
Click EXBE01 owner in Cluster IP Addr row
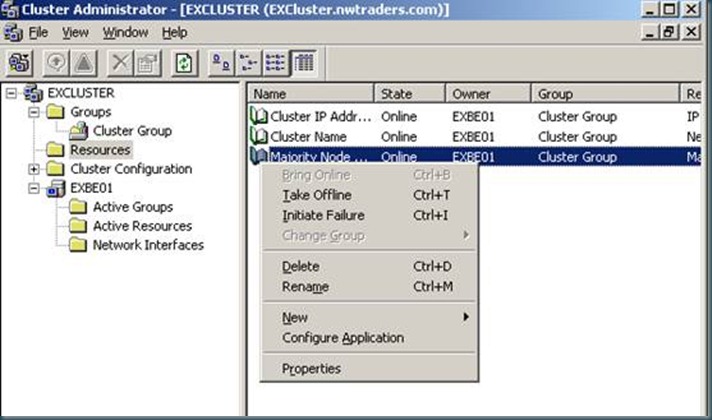[473, 116]
